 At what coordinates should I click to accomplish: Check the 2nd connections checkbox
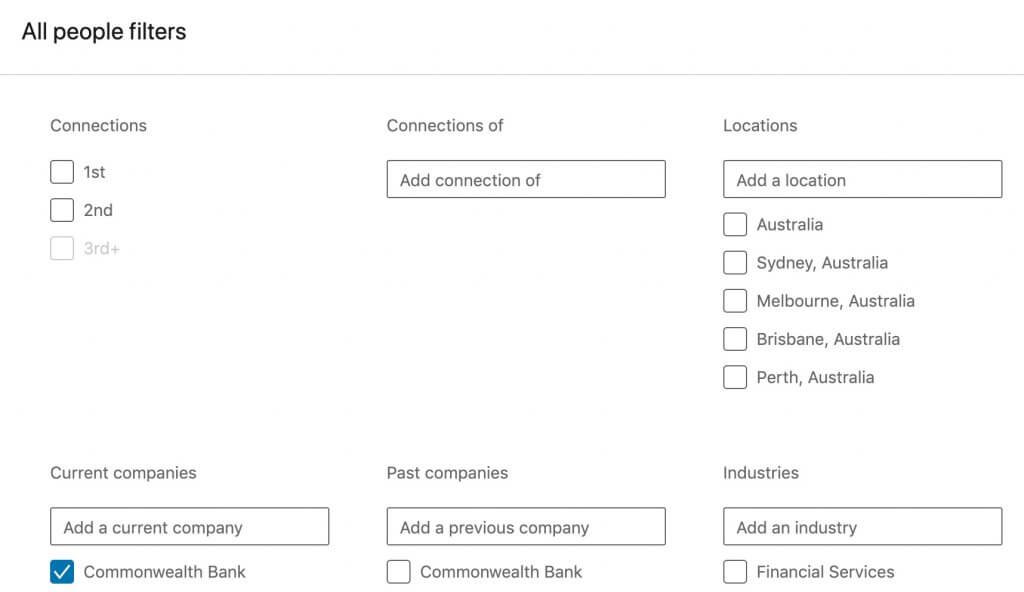(62, 210)
